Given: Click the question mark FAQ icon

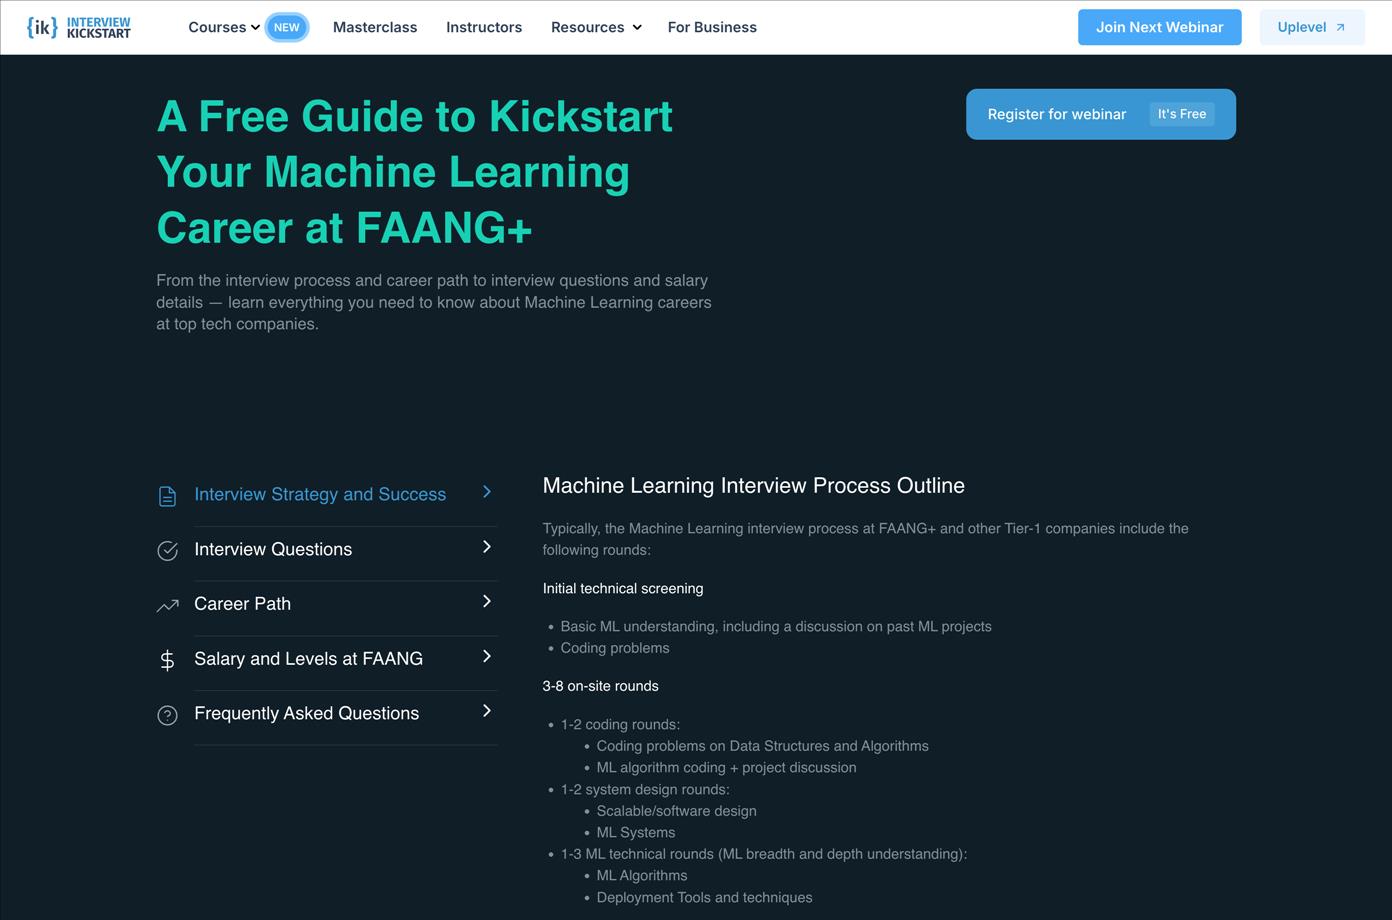Looking at the screenshot, I should [x=167, y=715].
